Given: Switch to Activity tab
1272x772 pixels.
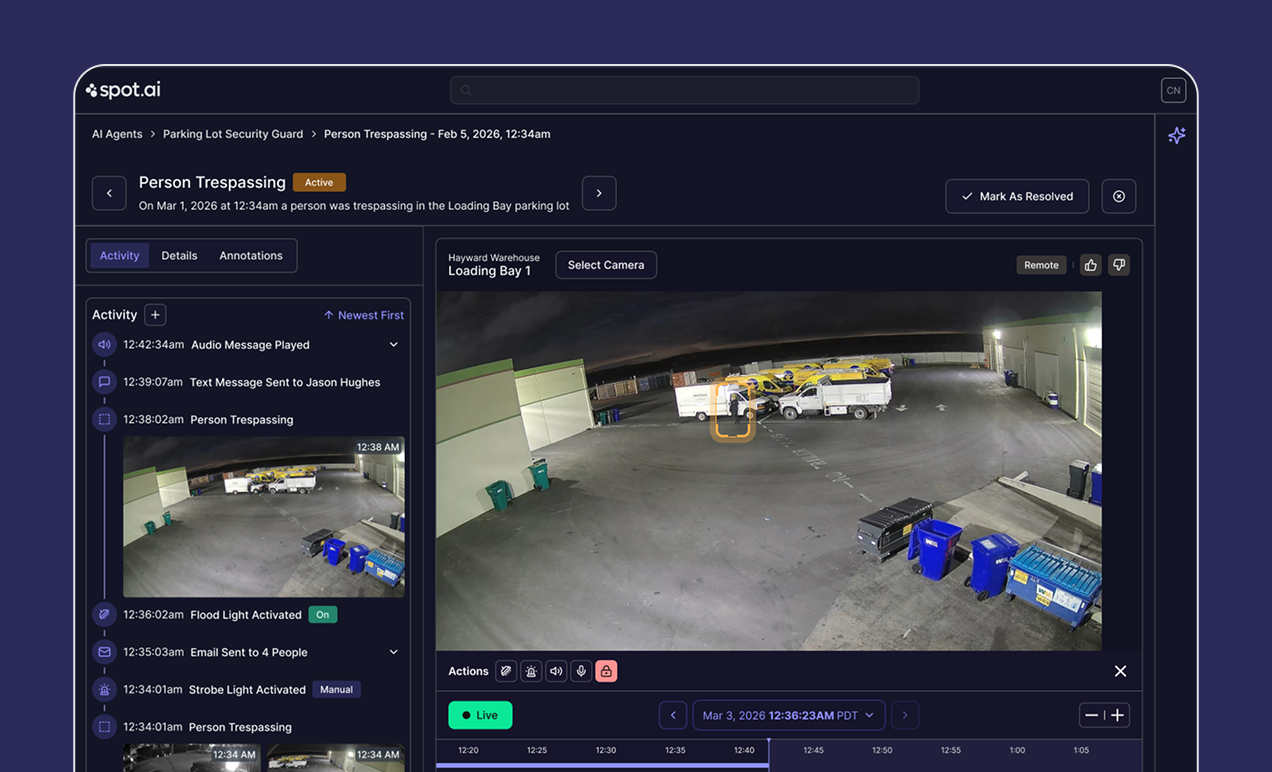Looking at the screenshot, I should coord(120,256).
